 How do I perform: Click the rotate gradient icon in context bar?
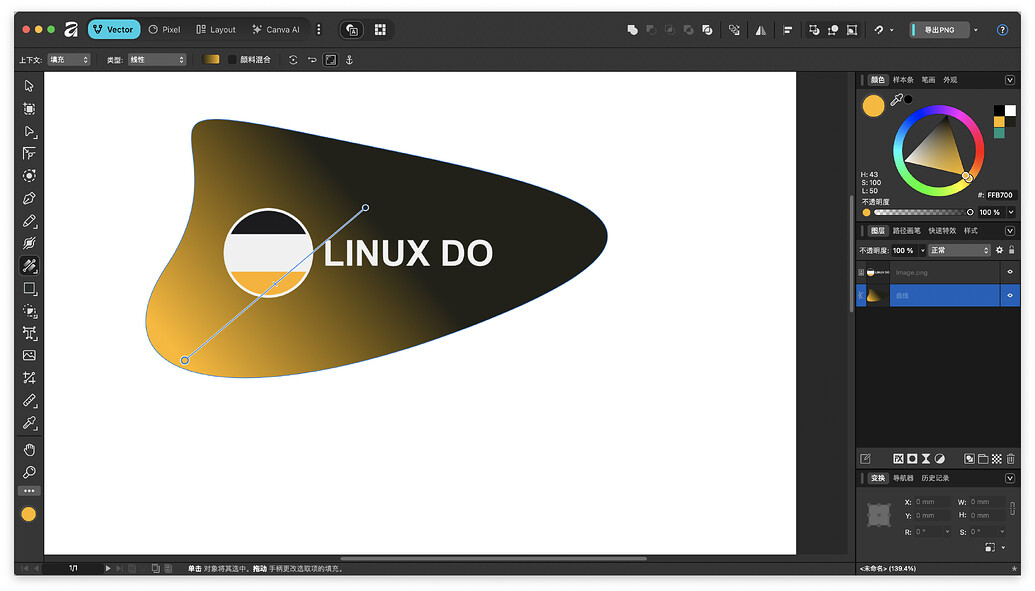pyautogui.click(x=293, y=60)
